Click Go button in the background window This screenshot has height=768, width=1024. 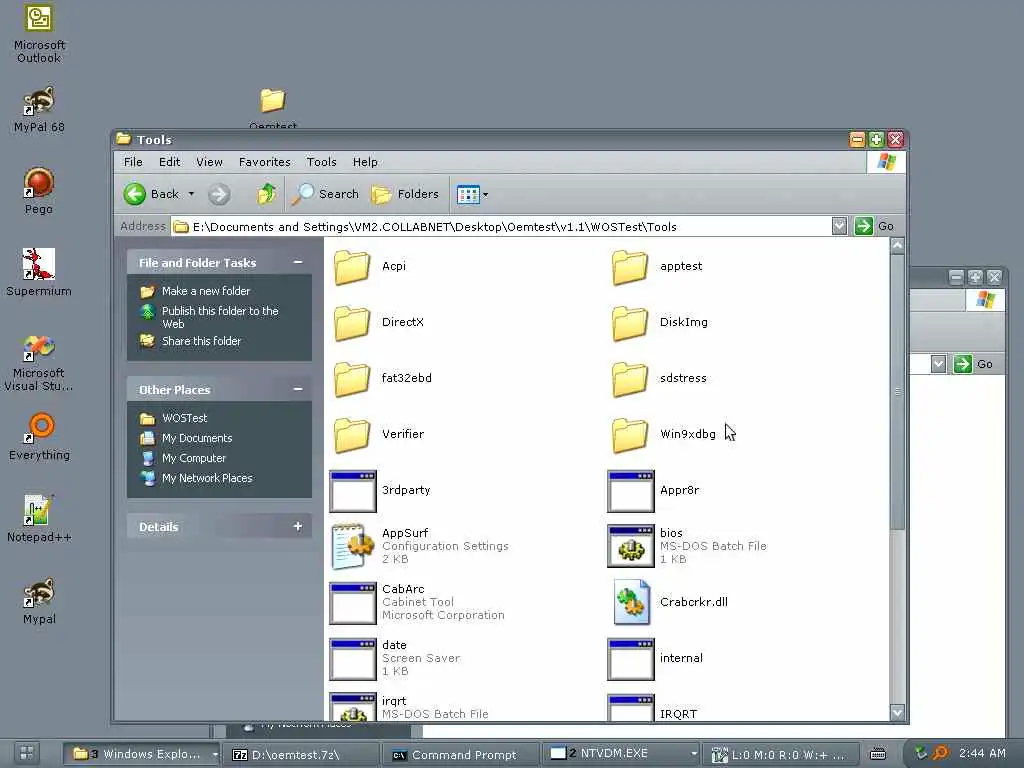pos(974,364)
